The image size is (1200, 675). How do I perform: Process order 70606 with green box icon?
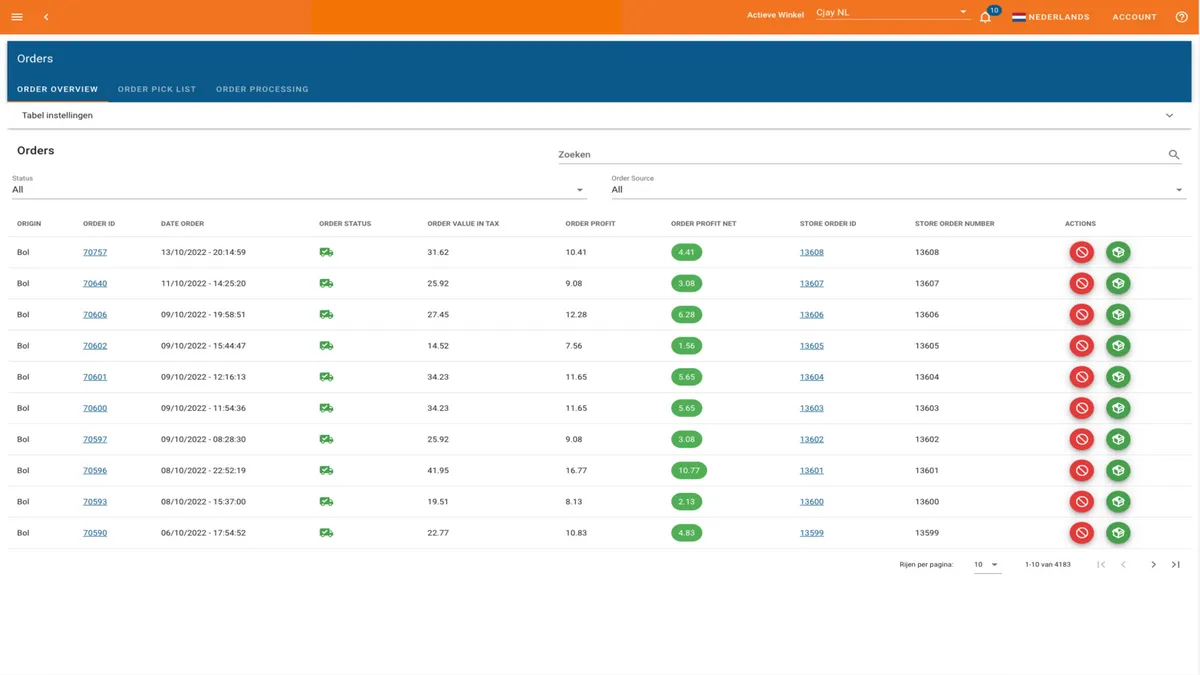tap(1118, 314)
